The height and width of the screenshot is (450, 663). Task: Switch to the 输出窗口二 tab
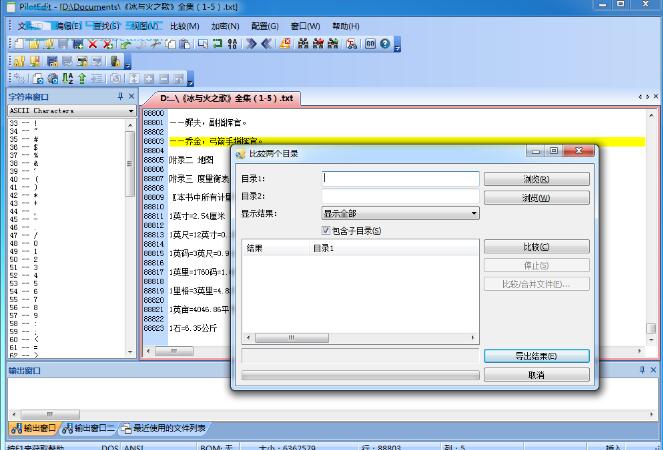(x=89, y=428)
